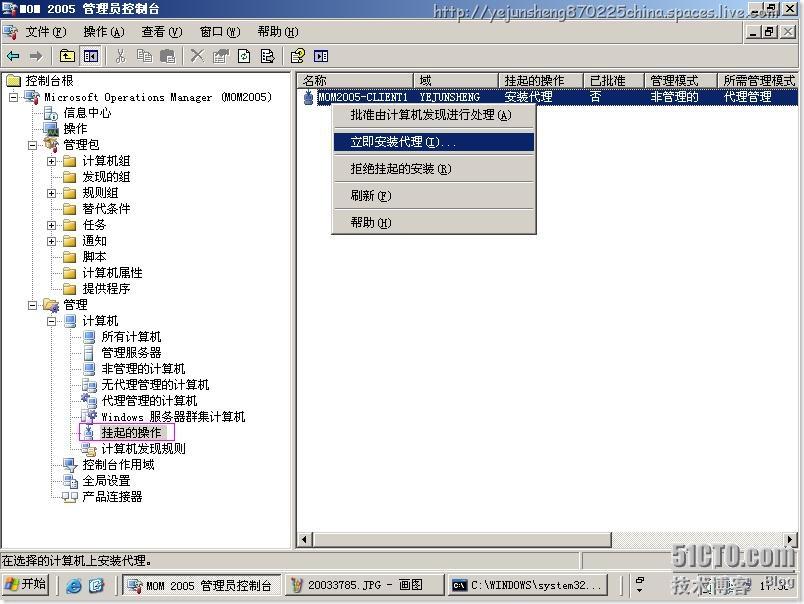The height and width of the screenshot is (604, 804).
Task: Select 代理管理的计算机 in the tree
Action: pos(149,400)
